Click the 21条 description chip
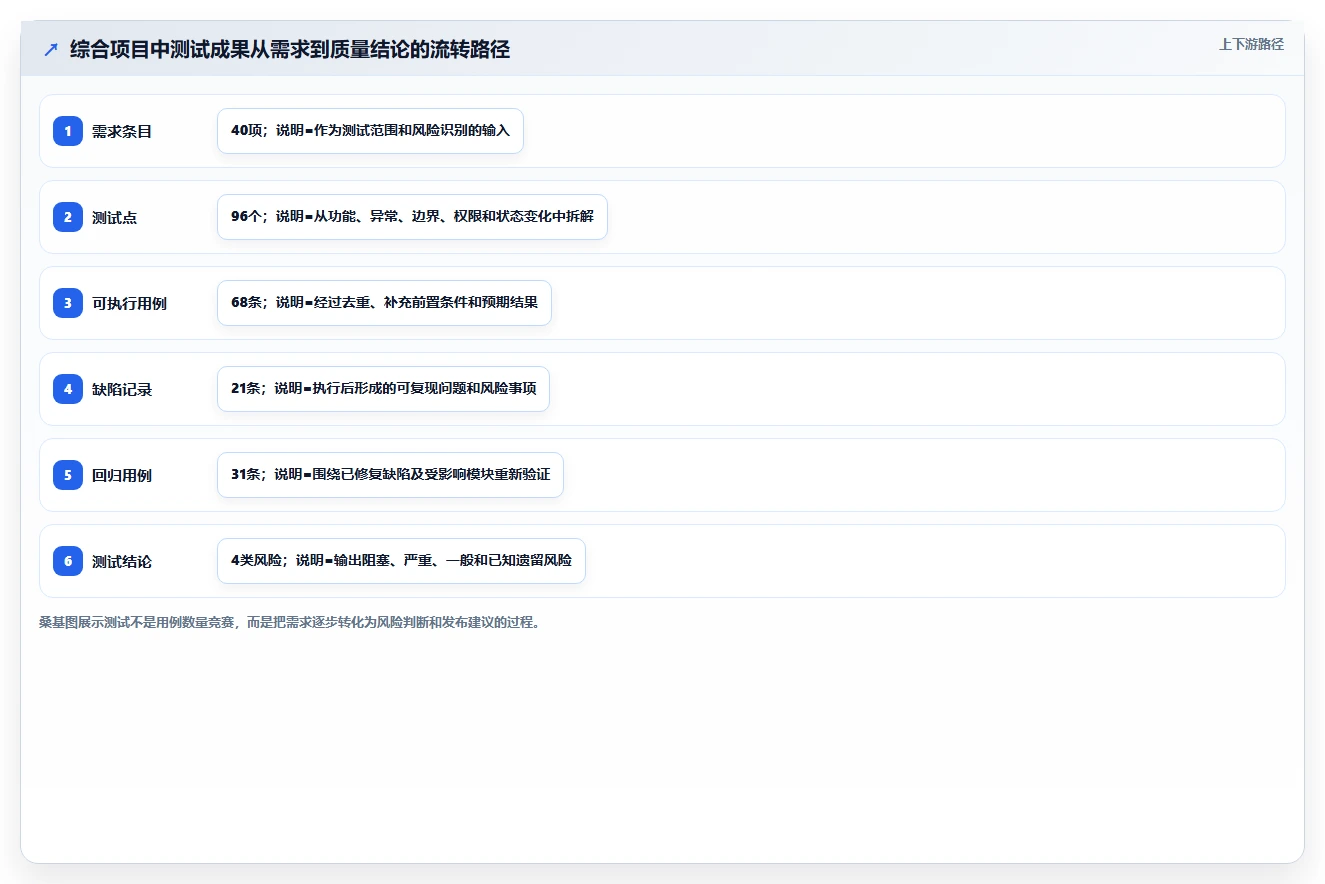1325x884 pixels. pyautogui.click(x=383, y=389)
